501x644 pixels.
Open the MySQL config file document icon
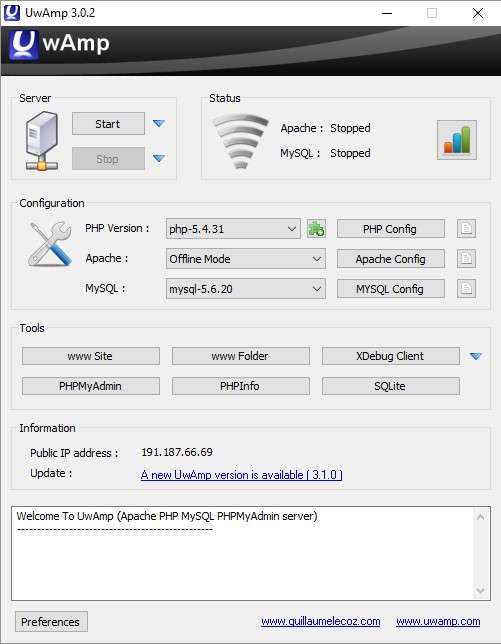pyautogui.click(x=466, y=288)
